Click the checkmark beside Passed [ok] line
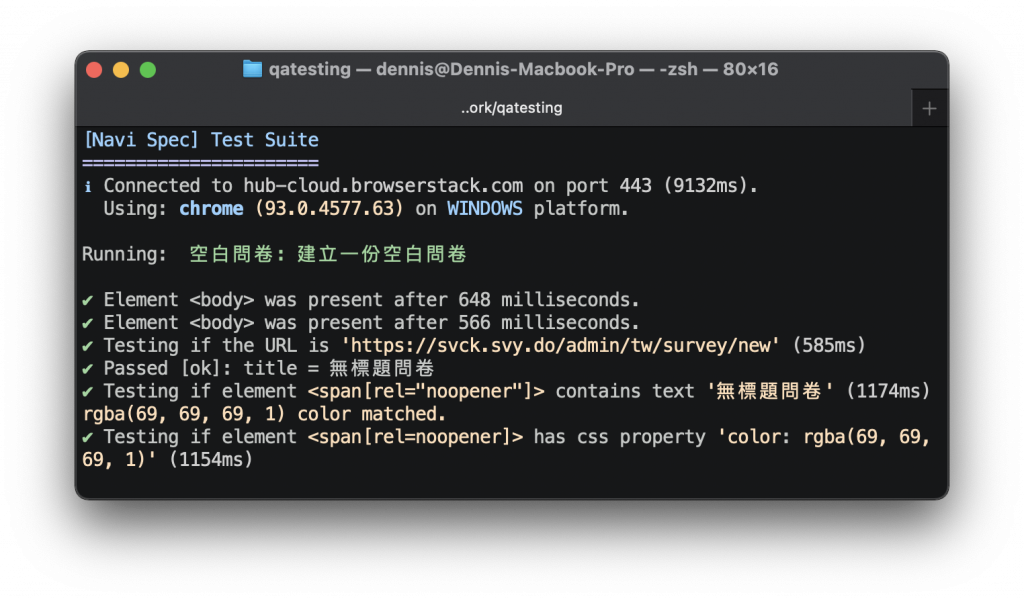 tap(88, 369)
